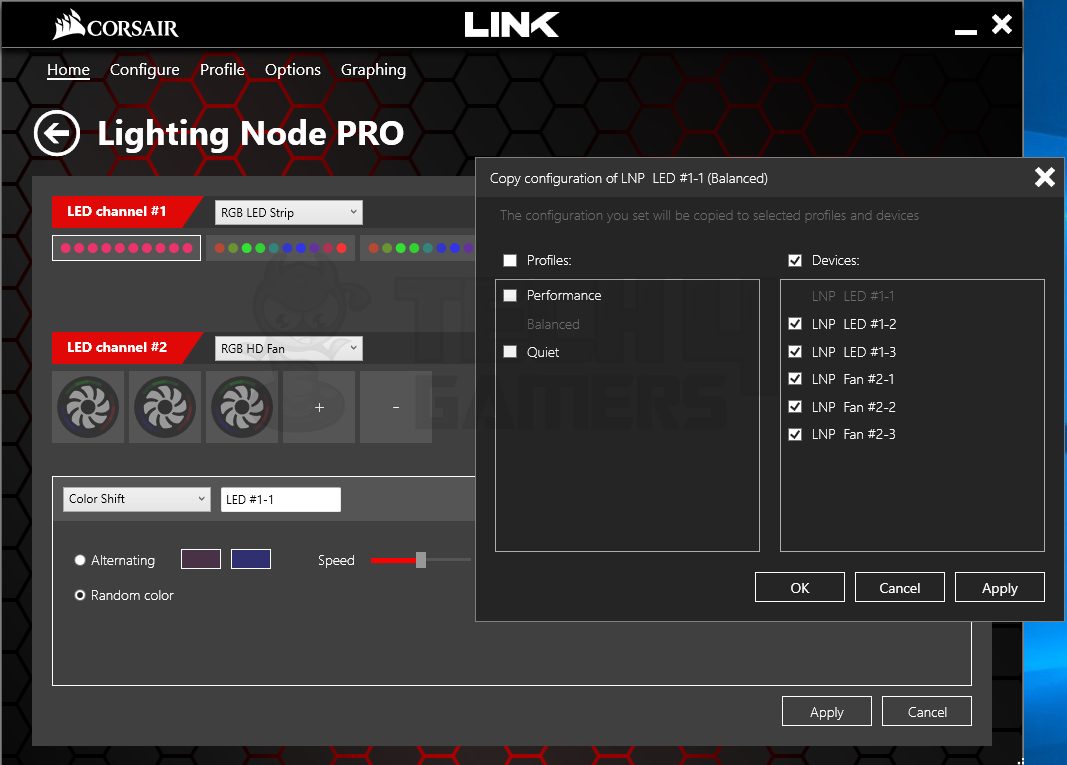The image size is (1067, 765).
Task: Pick the second blue color swatch
Action: (x=251, y=559)
